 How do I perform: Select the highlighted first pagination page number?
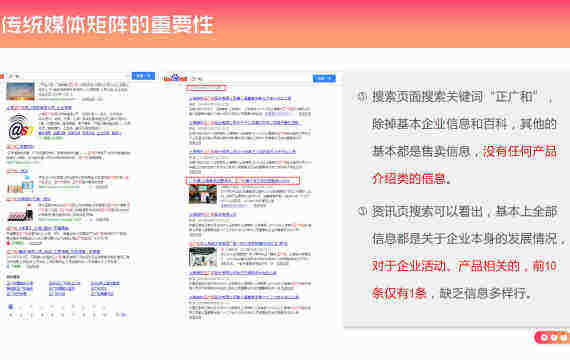tap(11, 307)
